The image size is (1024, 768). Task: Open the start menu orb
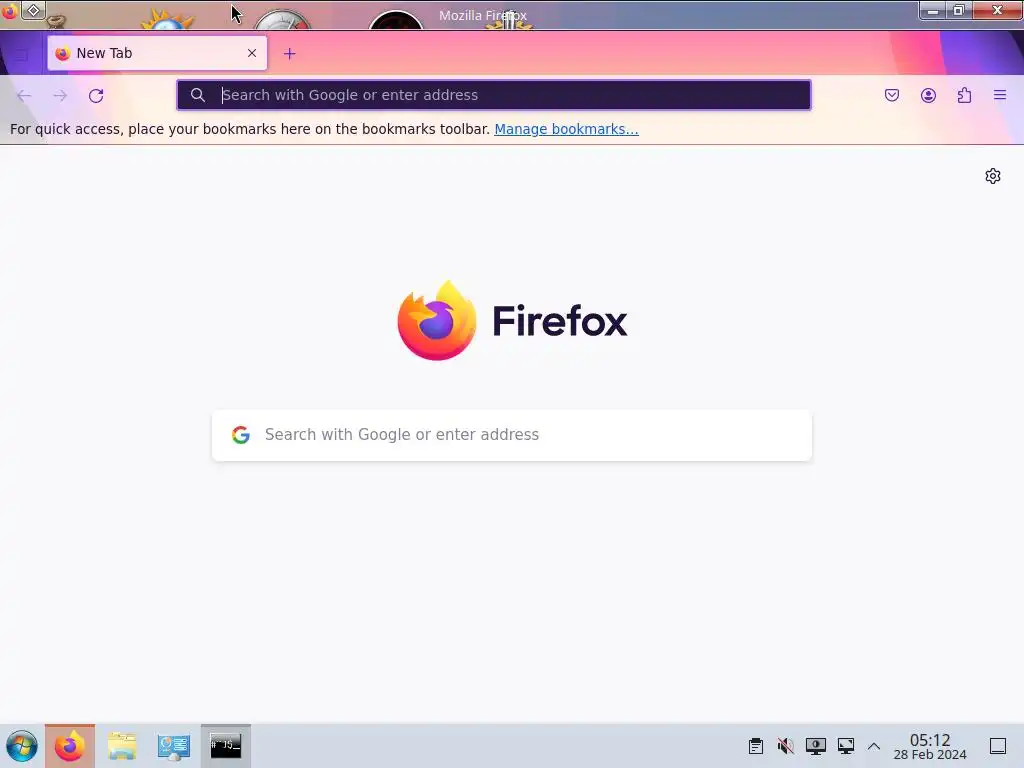point(22,746)
